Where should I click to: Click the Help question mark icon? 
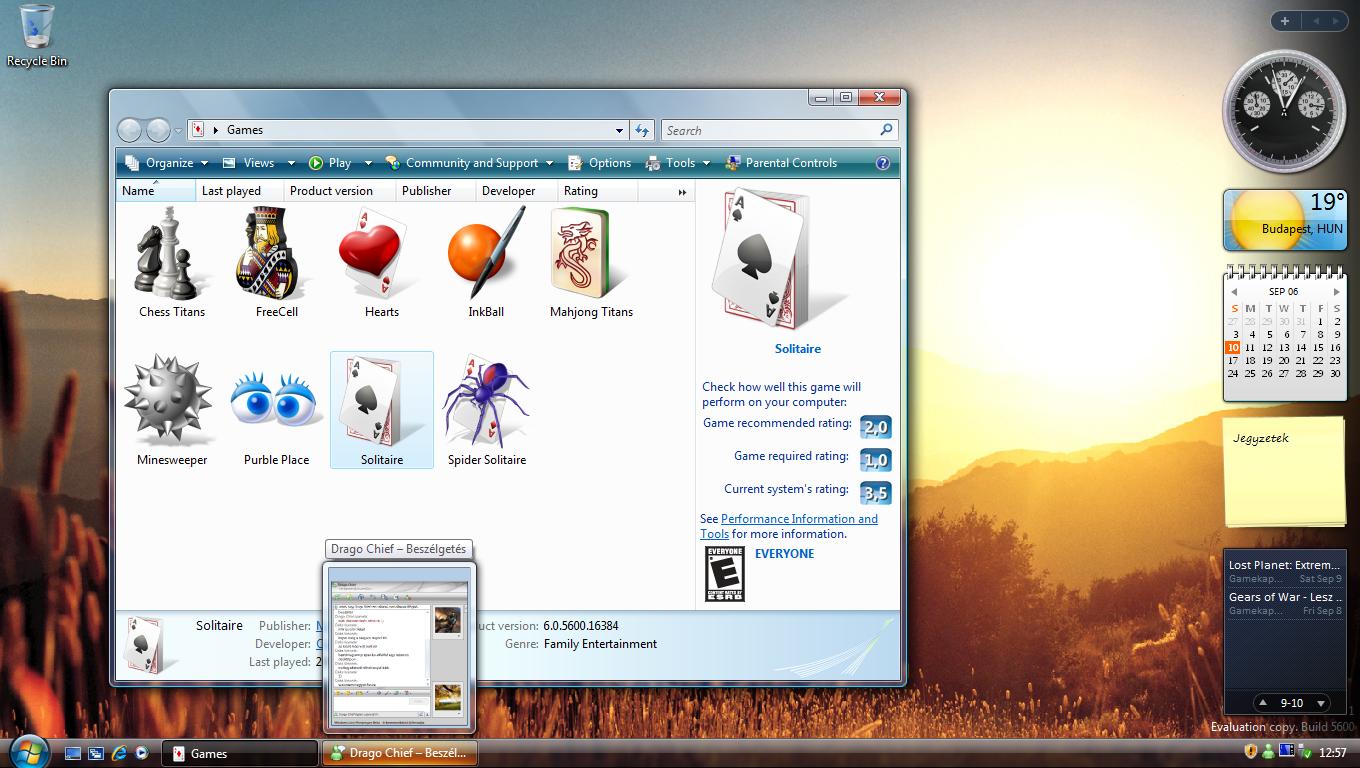(883, 163)
